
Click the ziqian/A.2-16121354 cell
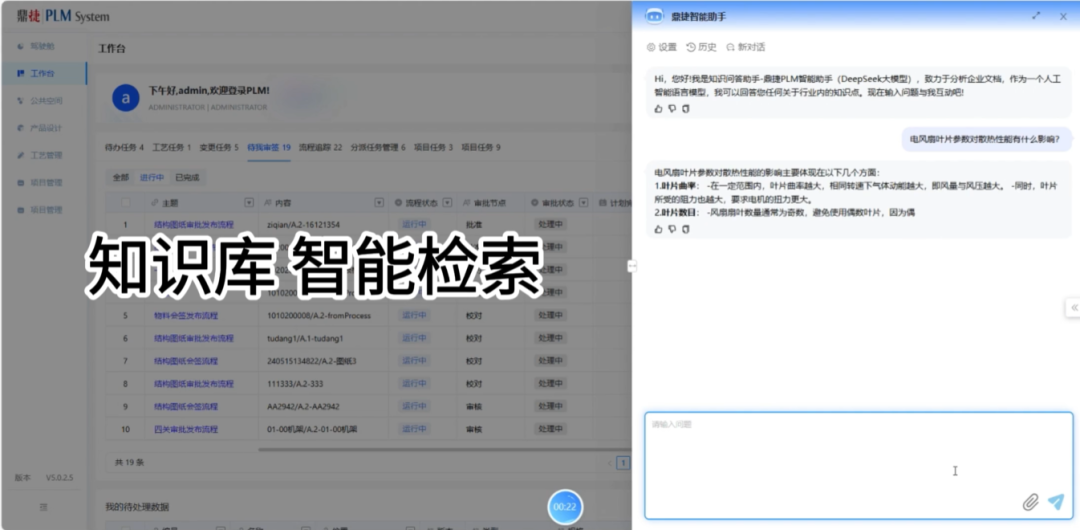pyautogui.click(x=304, y=225)
